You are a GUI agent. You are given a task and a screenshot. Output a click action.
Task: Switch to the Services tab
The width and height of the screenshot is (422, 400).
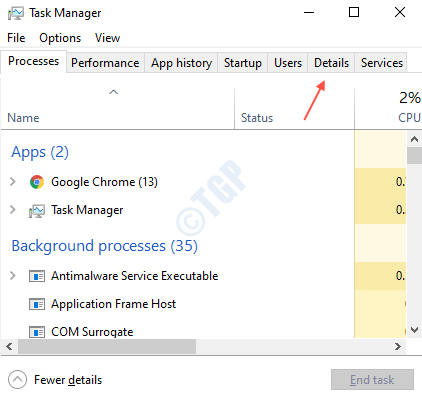click(382, 63)
